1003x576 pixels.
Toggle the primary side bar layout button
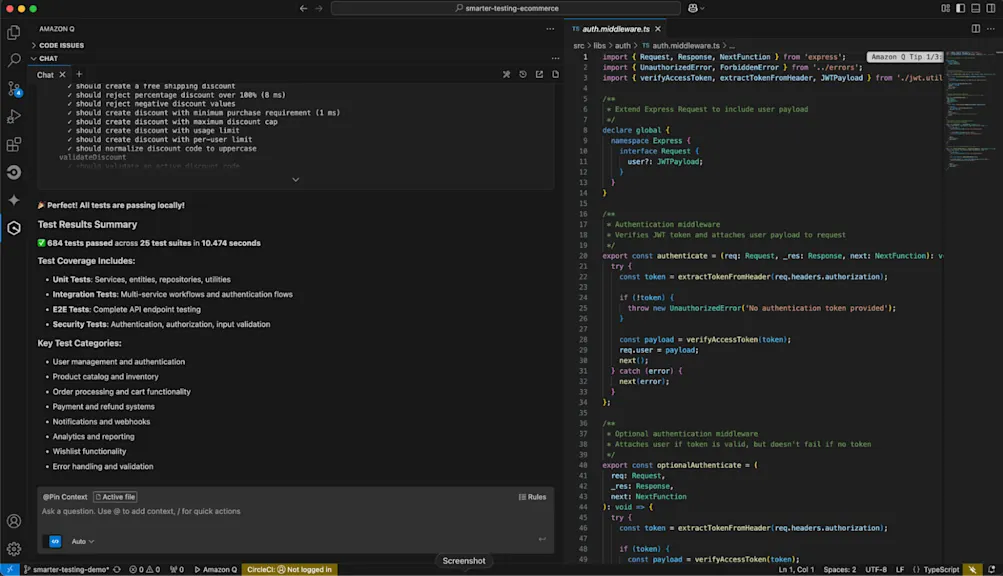point(960,8)
